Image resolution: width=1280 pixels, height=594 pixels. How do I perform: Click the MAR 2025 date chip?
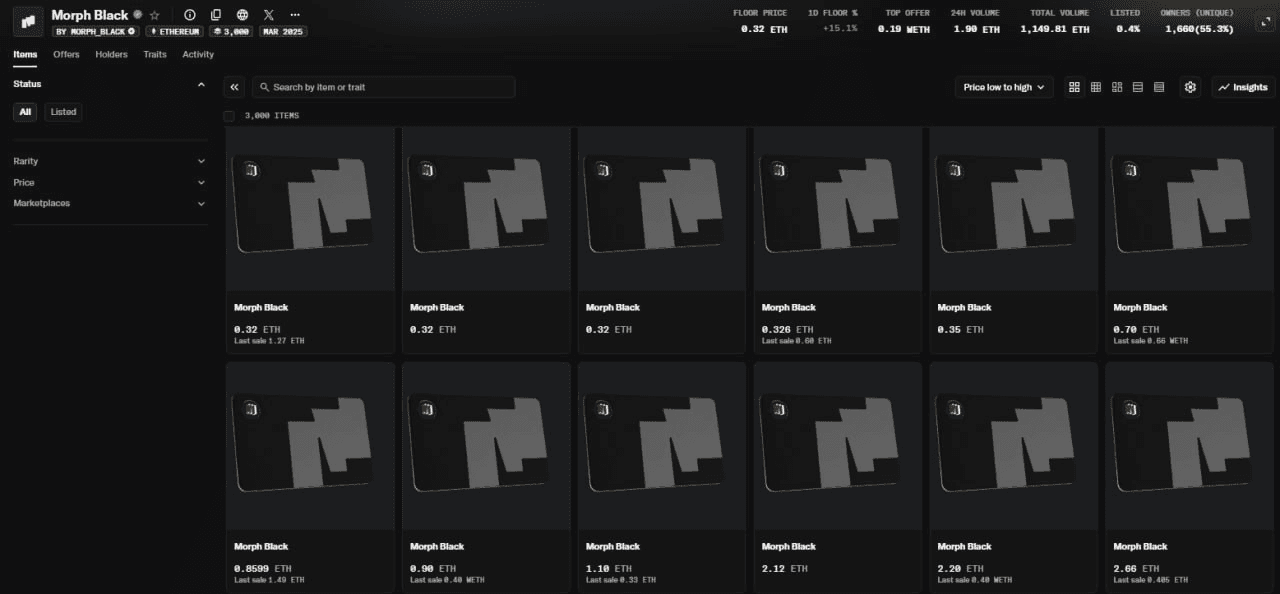point(282,32)
